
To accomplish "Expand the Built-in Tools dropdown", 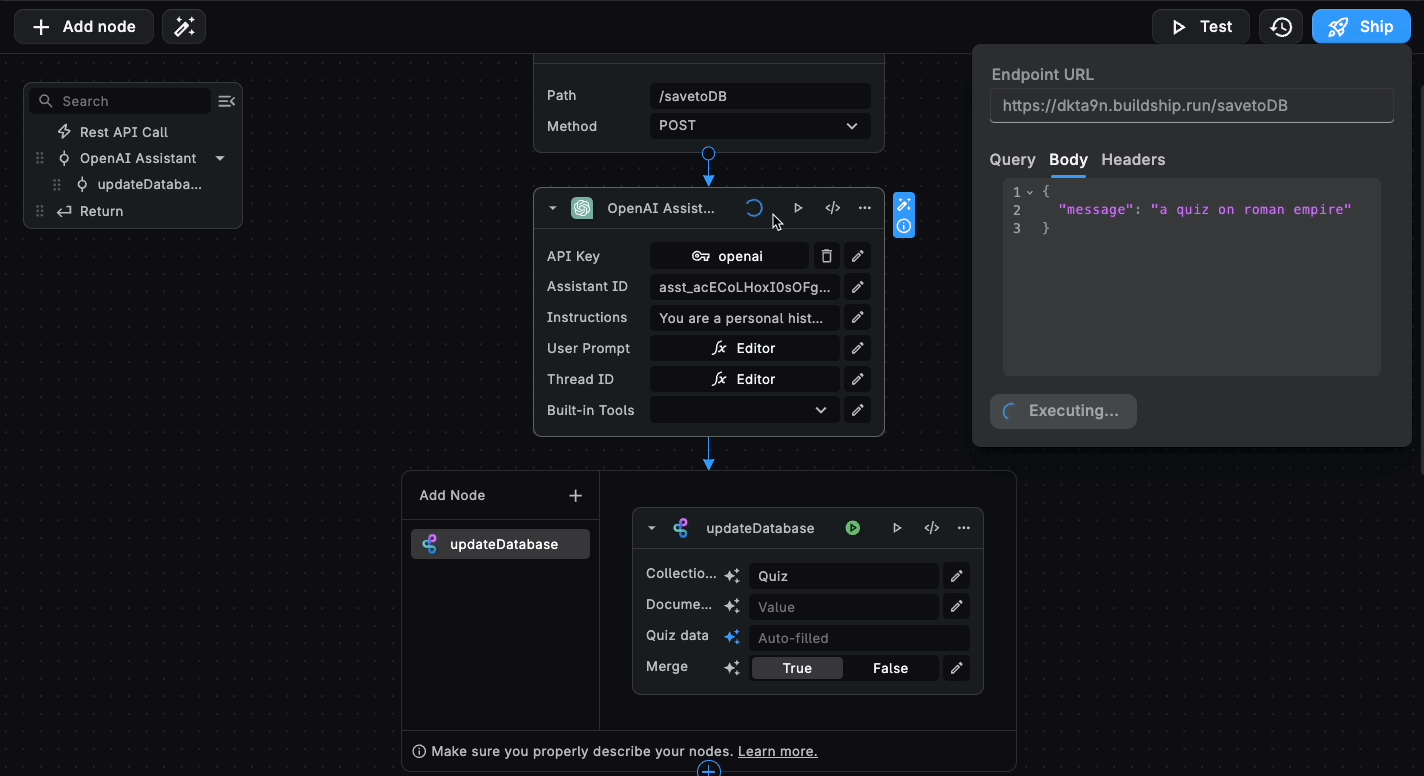I will coord(744,410).
